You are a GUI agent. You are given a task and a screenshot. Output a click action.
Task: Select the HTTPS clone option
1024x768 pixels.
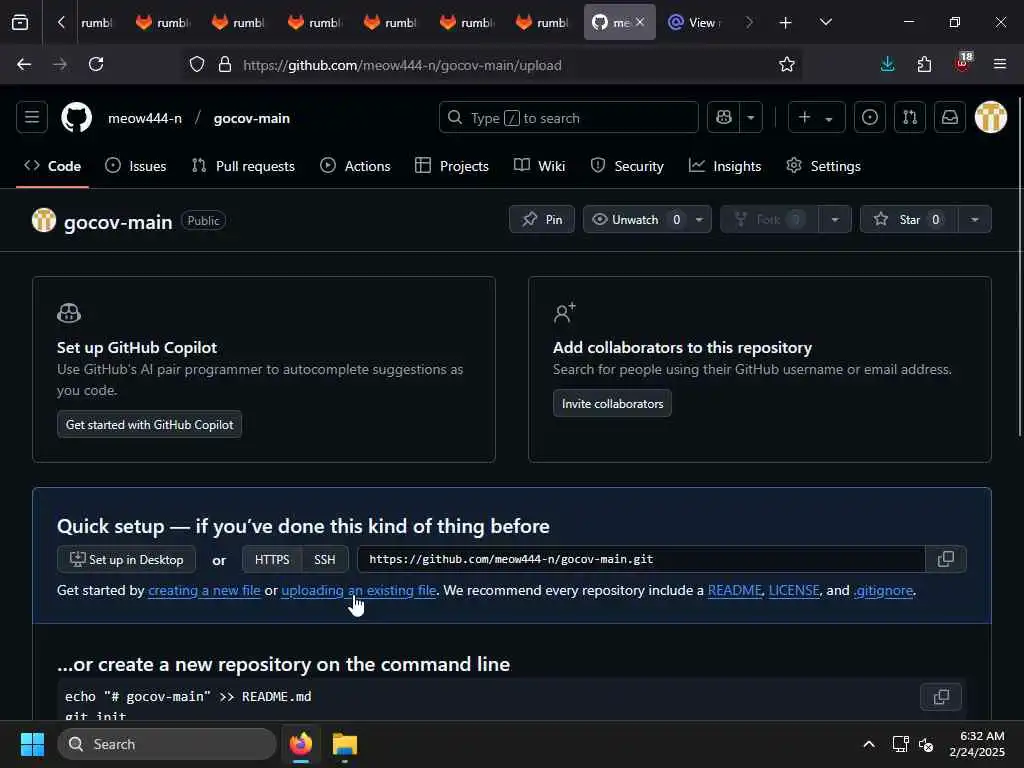[272, 560]
